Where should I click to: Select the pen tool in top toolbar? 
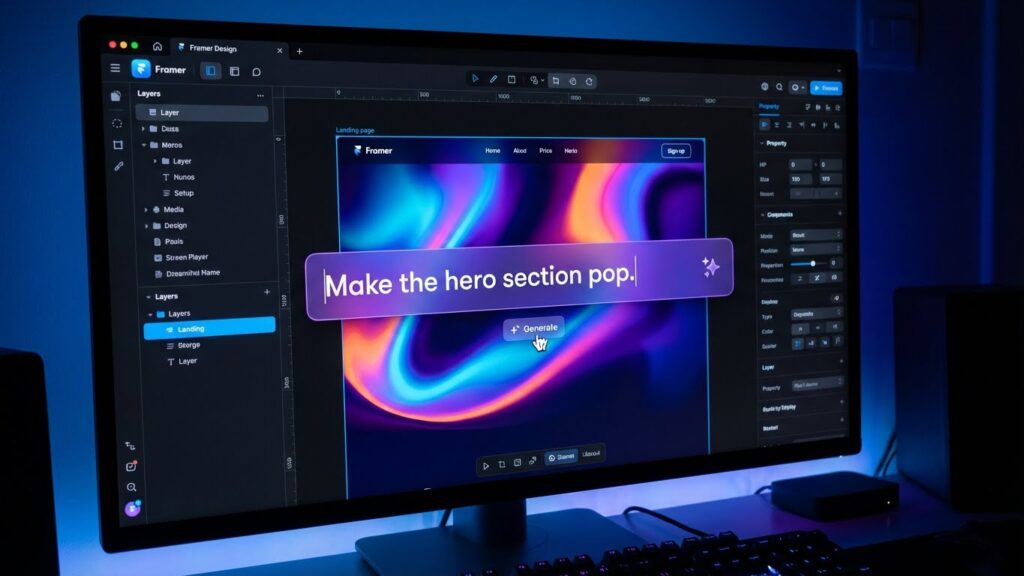493,79
